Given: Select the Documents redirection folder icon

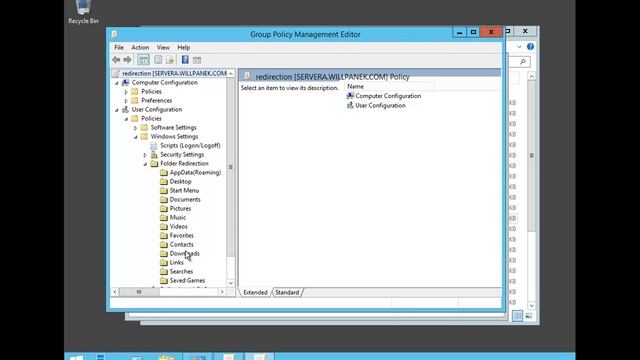Looking at the screenshot, I should 164,200.
